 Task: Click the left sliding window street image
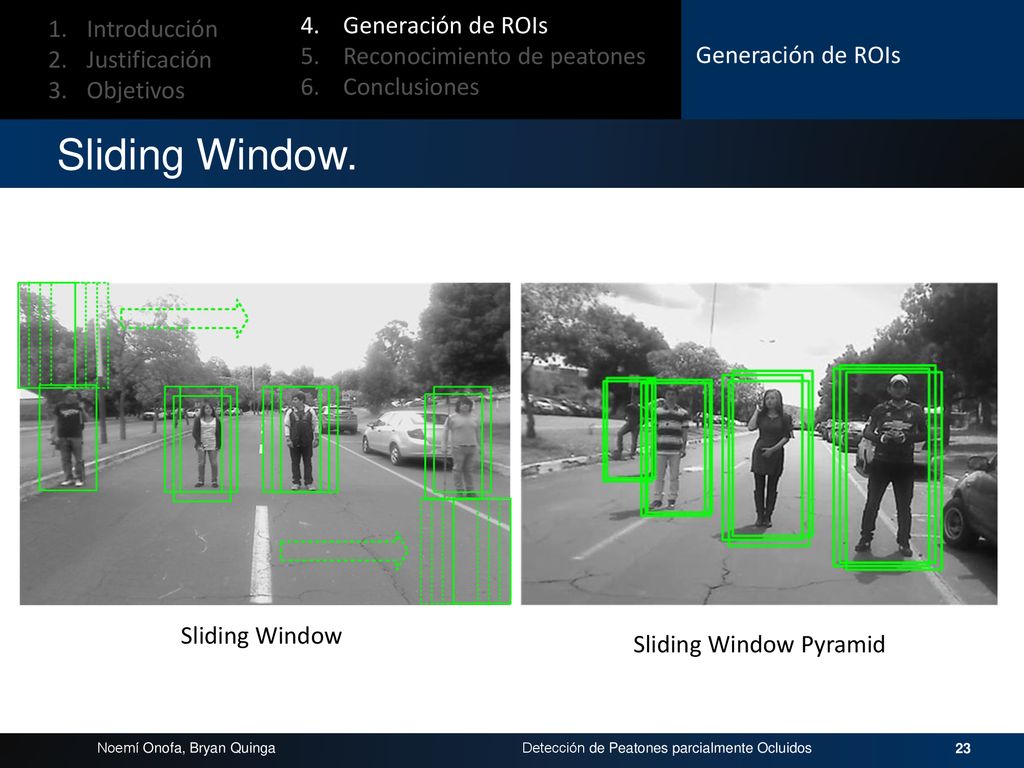pyautogui.click(x=264, y=443)
